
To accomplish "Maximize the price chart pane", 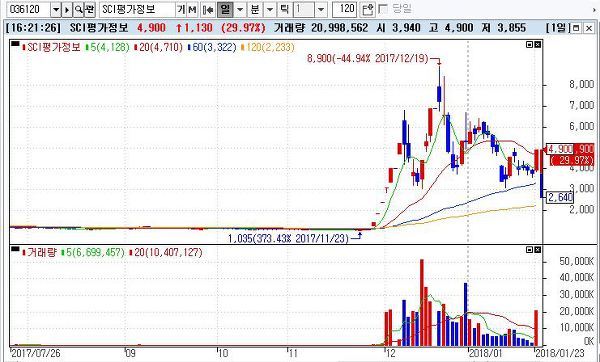I will (530, 45).
